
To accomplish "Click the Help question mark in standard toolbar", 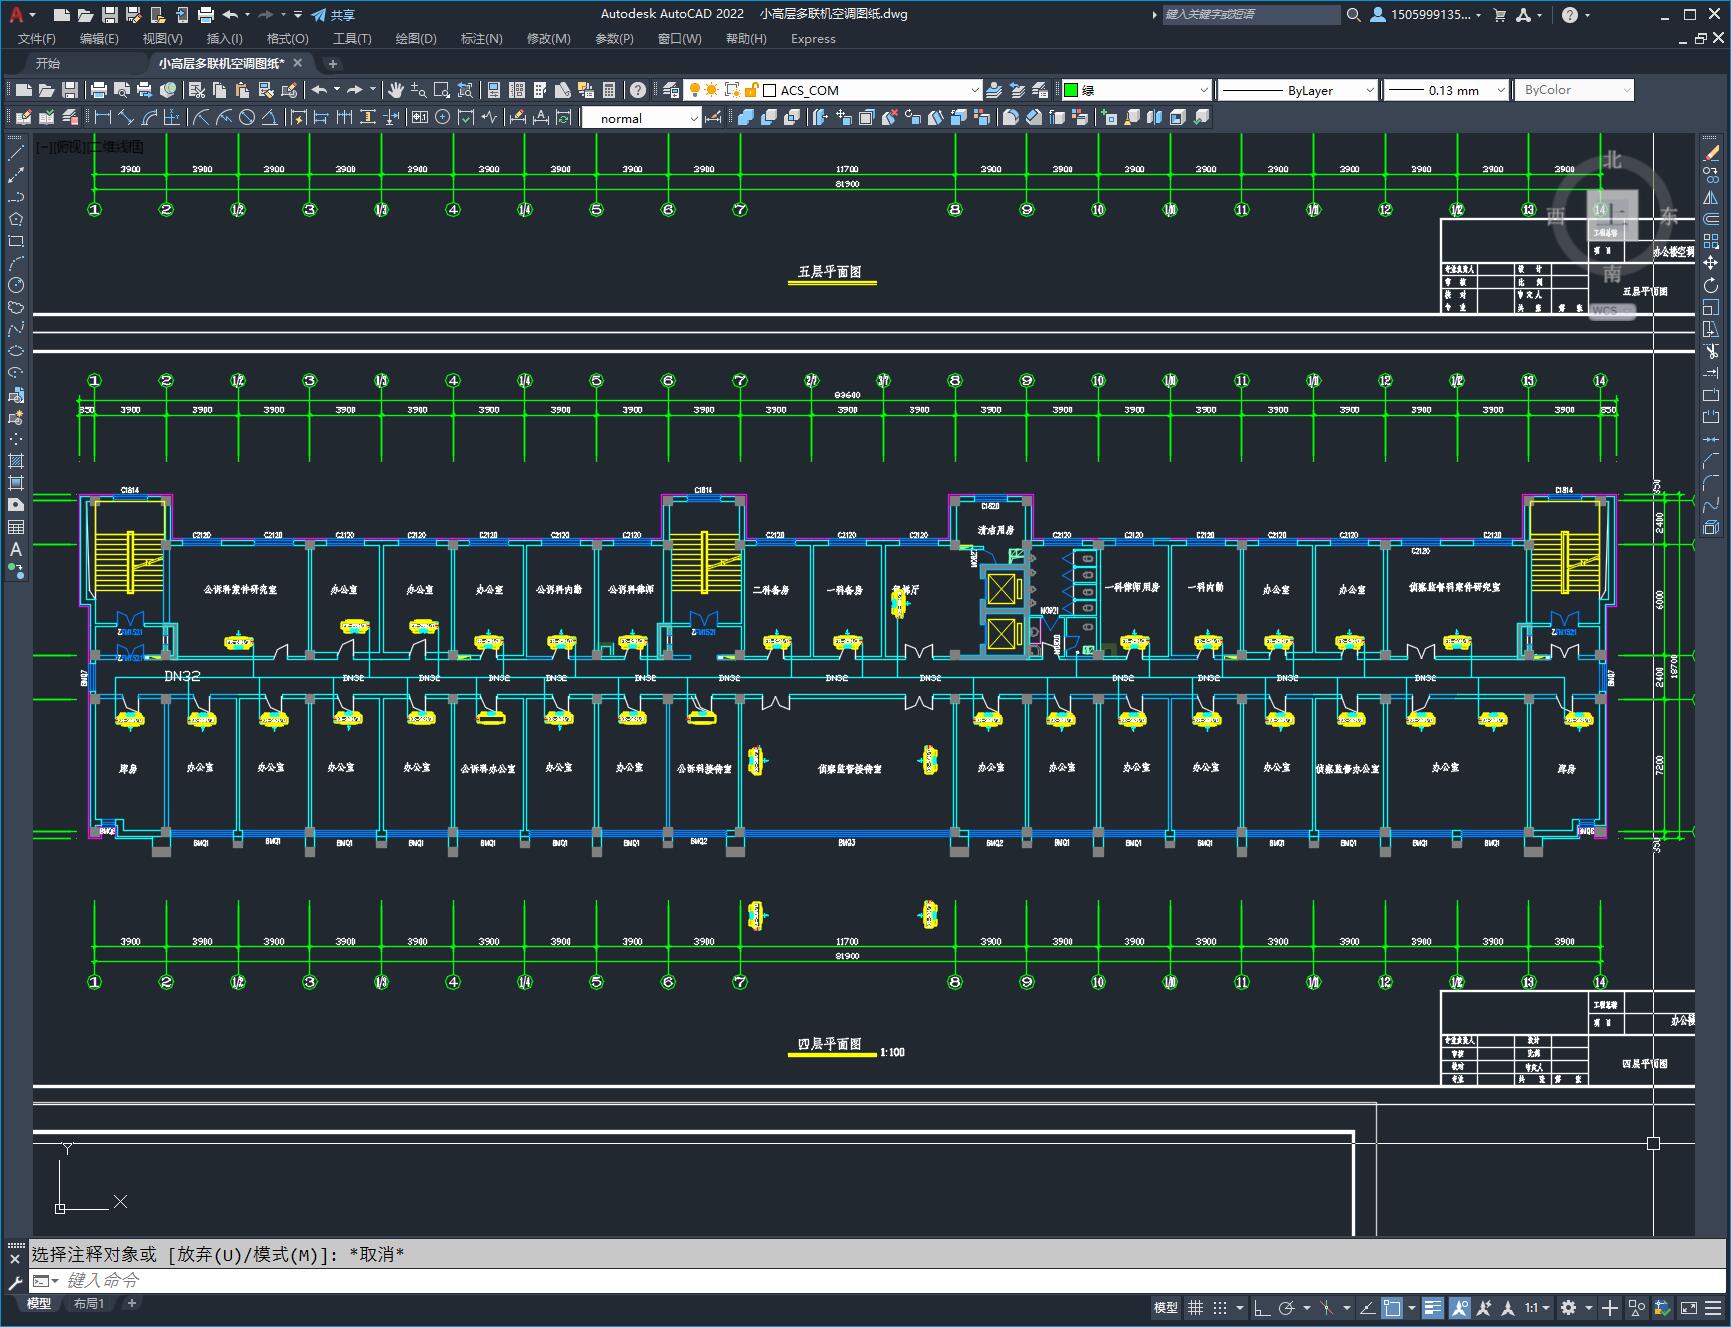I will [x=638, y=90].
